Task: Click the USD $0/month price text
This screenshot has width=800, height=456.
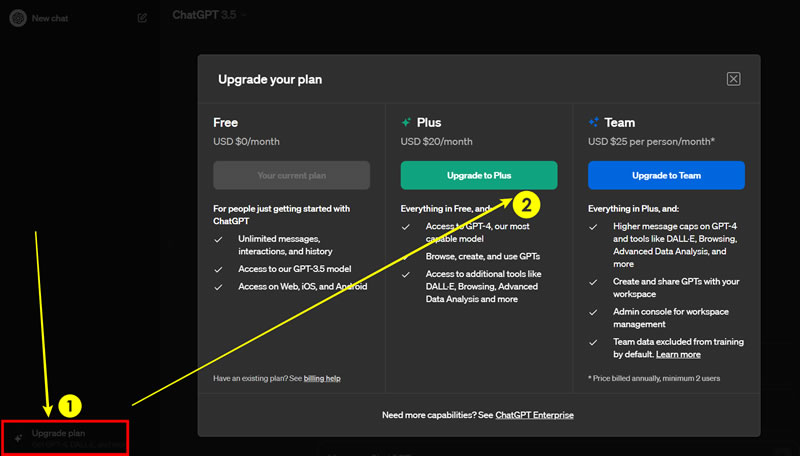Action: coord(246,142)
